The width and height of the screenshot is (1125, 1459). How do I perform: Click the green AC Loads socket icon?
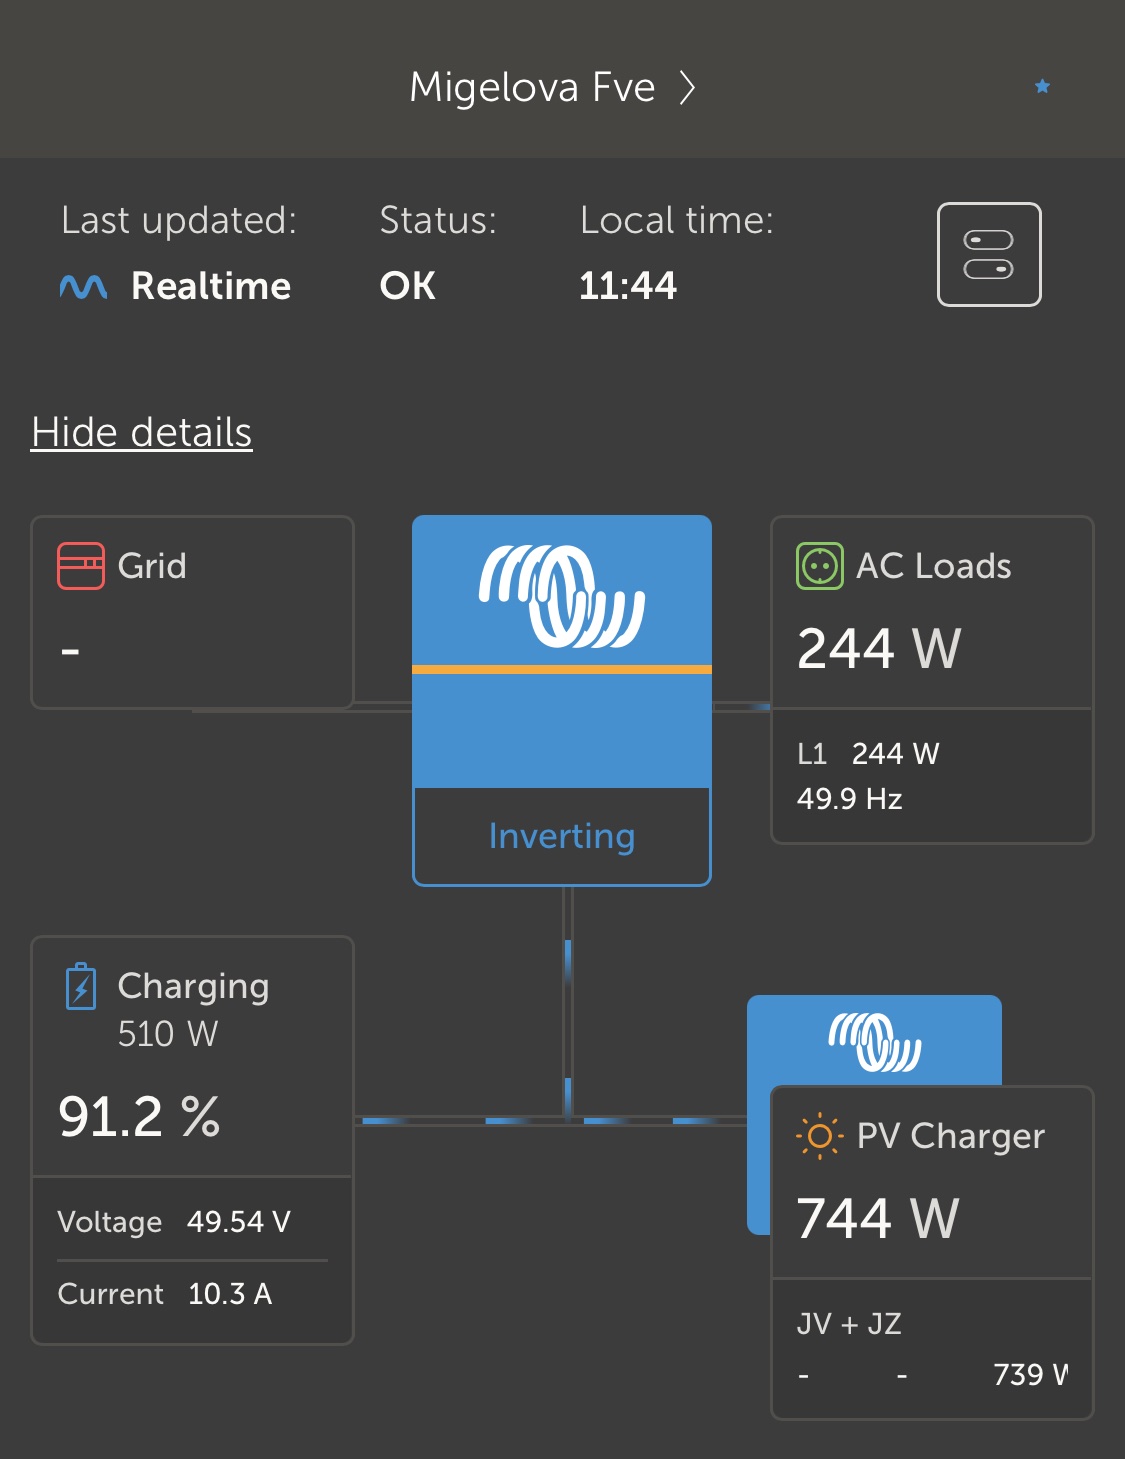(x=819, y=566)
